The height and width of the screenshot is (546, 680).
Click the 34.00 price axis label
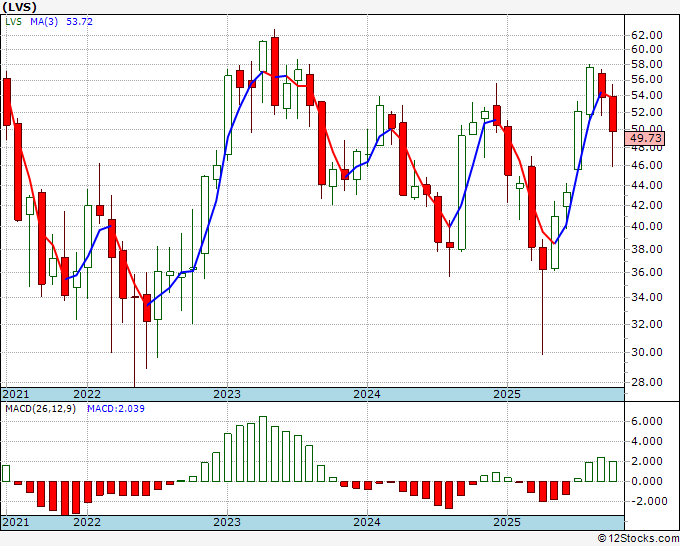(x=647, y=298)
